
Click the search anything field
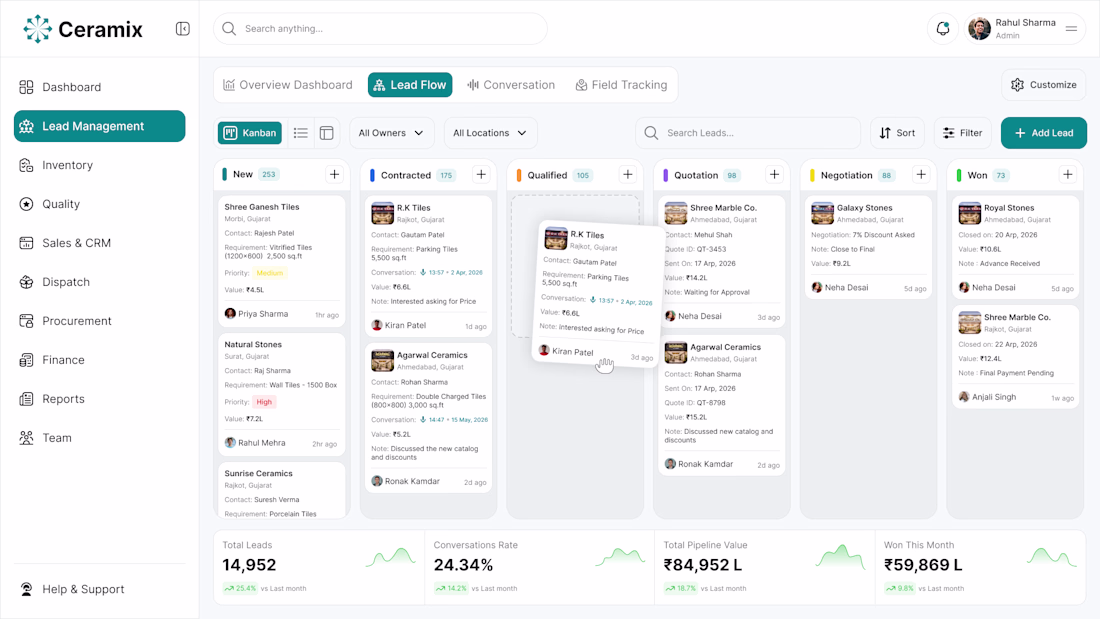pos(380,29)
